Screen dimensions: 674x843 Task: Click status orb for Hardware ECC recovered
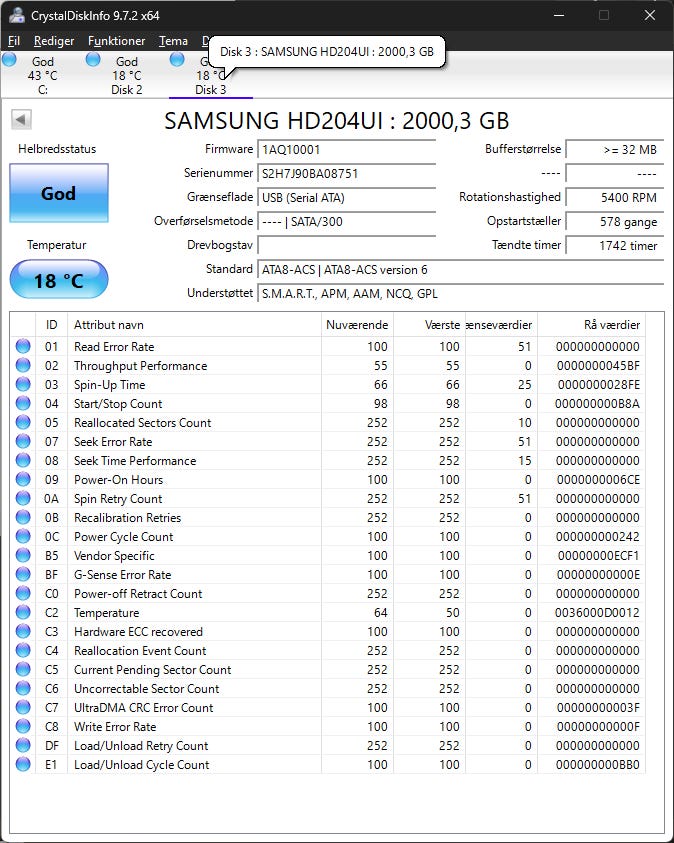[23, 631]
